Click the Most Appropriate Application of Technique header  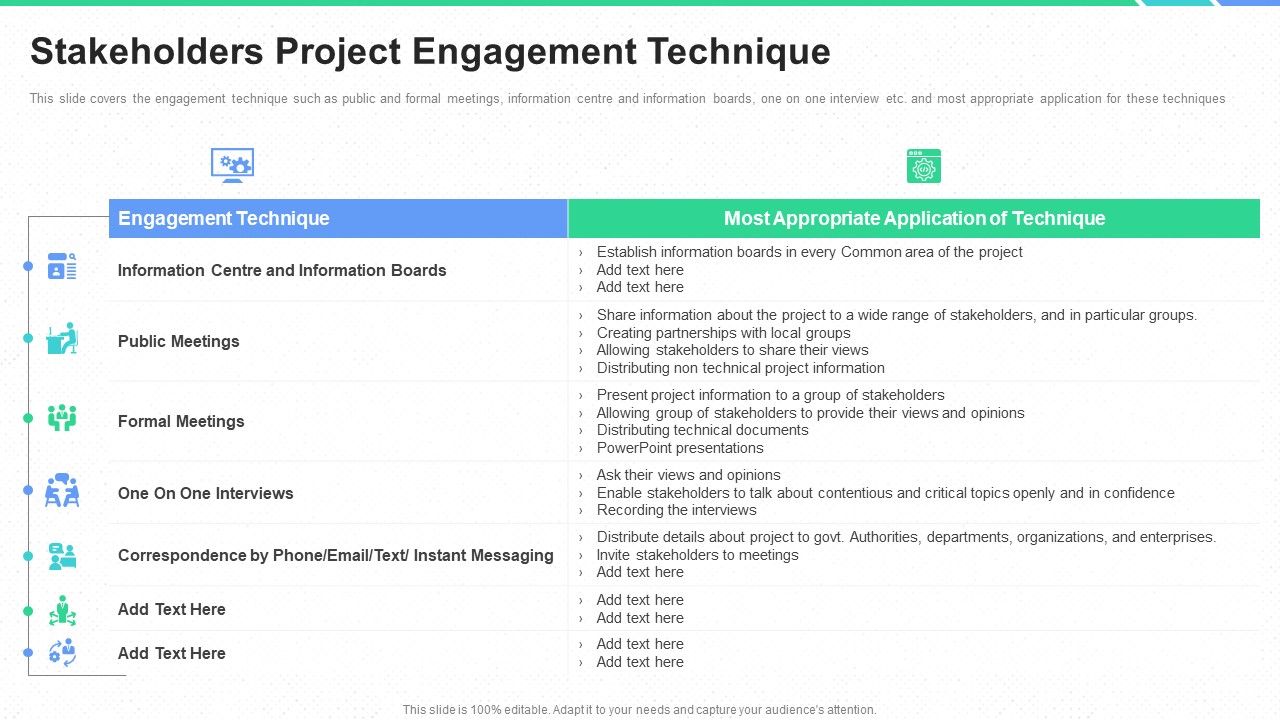914,218
